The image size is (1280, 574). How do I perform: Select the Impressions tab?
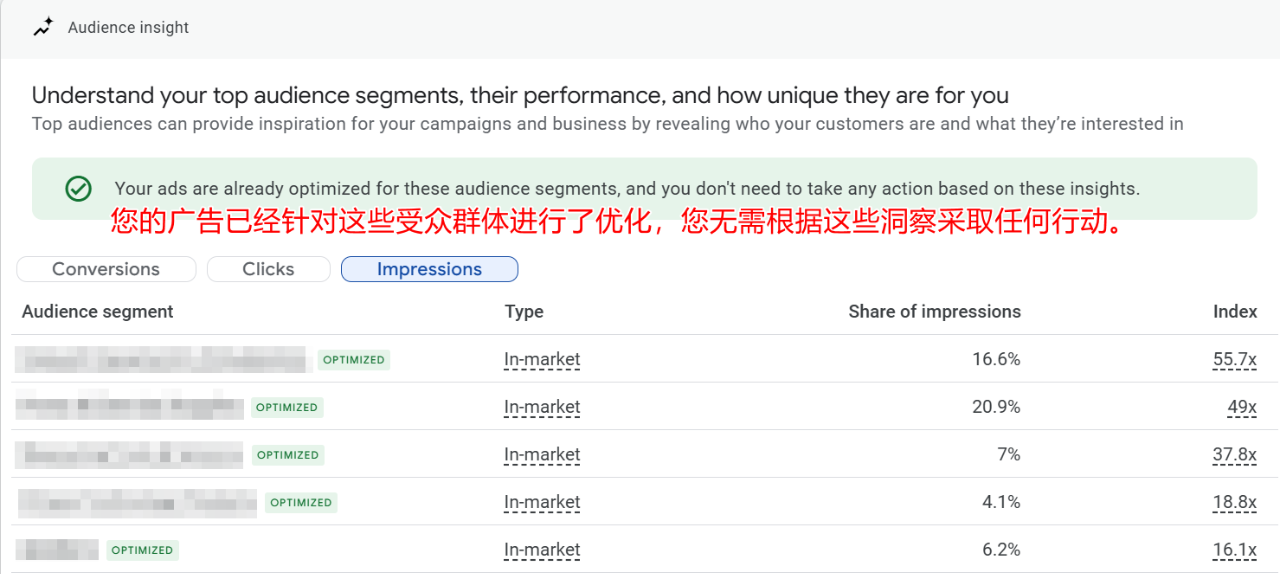(429, 269)
